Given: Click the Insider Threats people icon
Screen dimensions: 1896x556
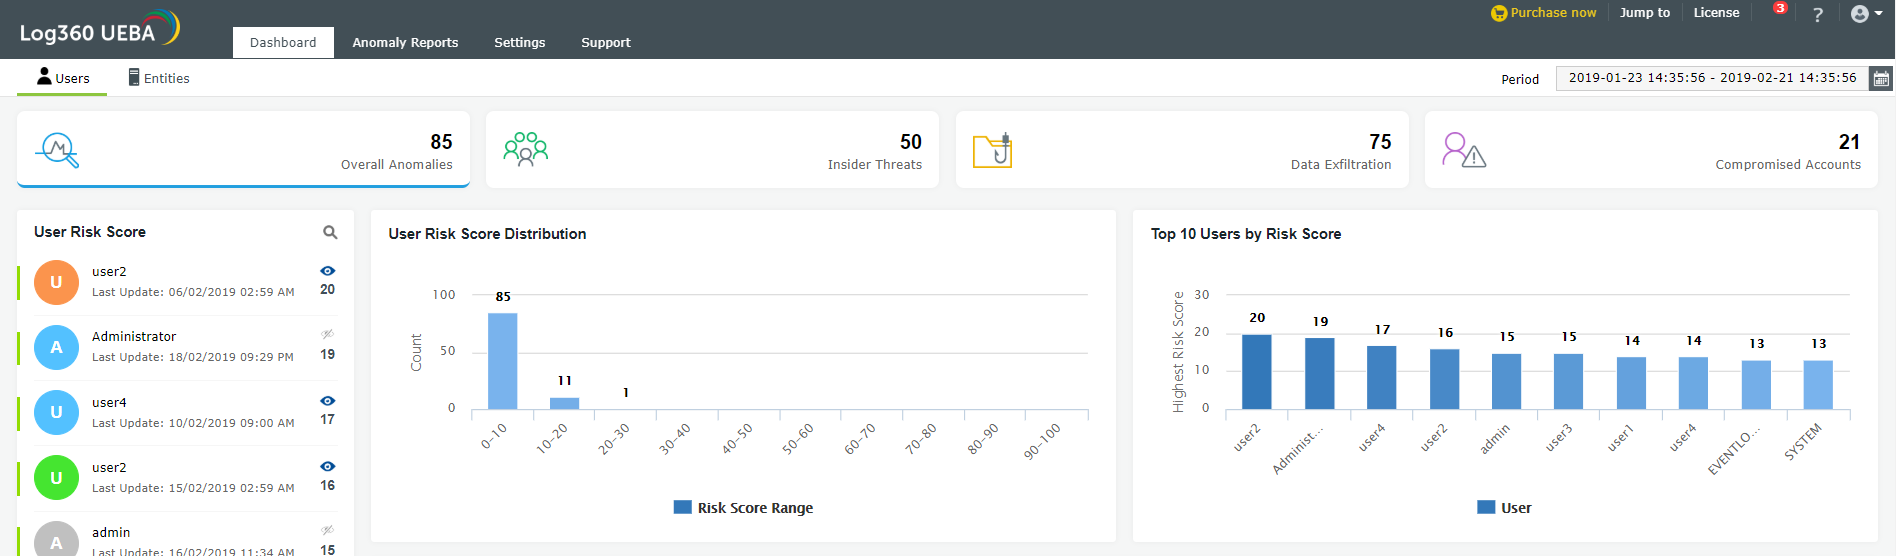Looking at the screenshot, I should [x=525, y=149].
